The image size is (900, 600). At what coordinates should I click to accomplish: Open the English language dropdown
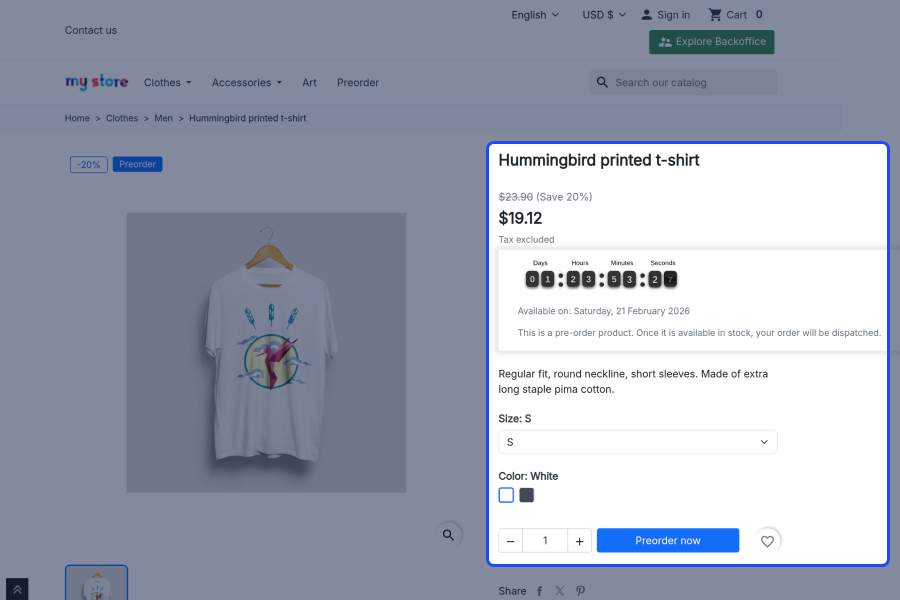[535, 15]
